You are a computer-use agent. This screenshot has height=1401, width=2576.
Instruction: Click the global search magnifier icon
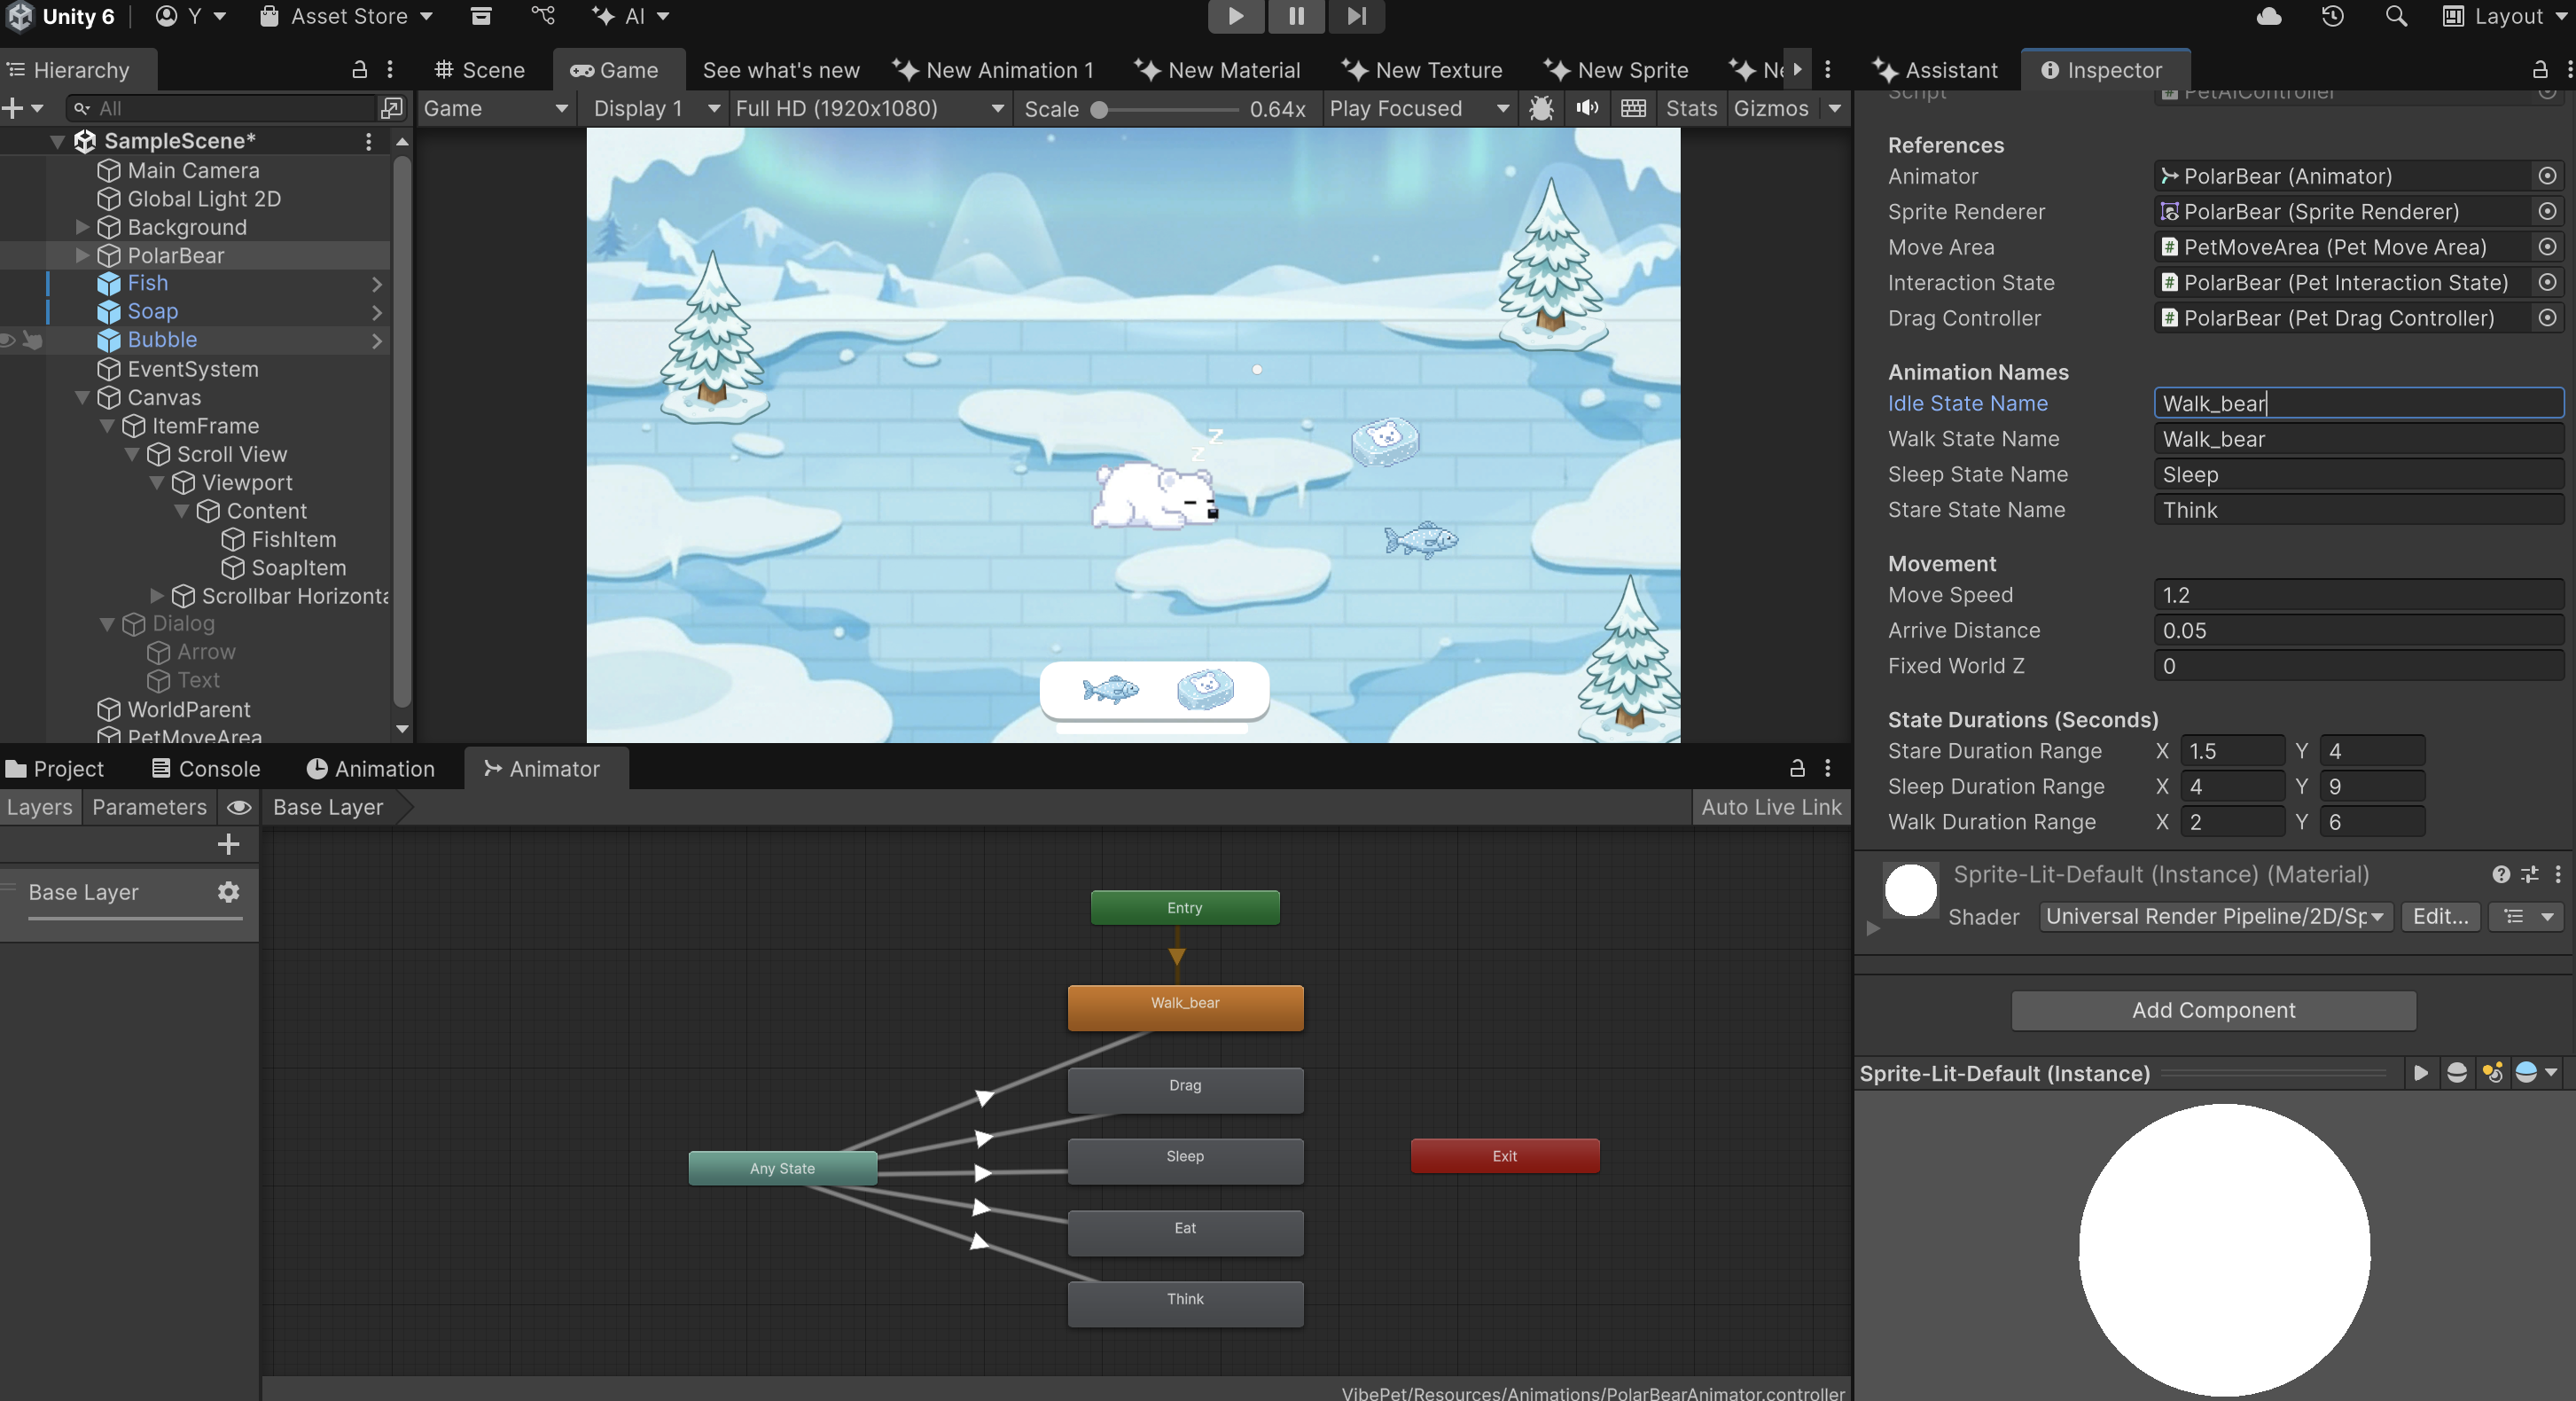[x=2396, y=16]
